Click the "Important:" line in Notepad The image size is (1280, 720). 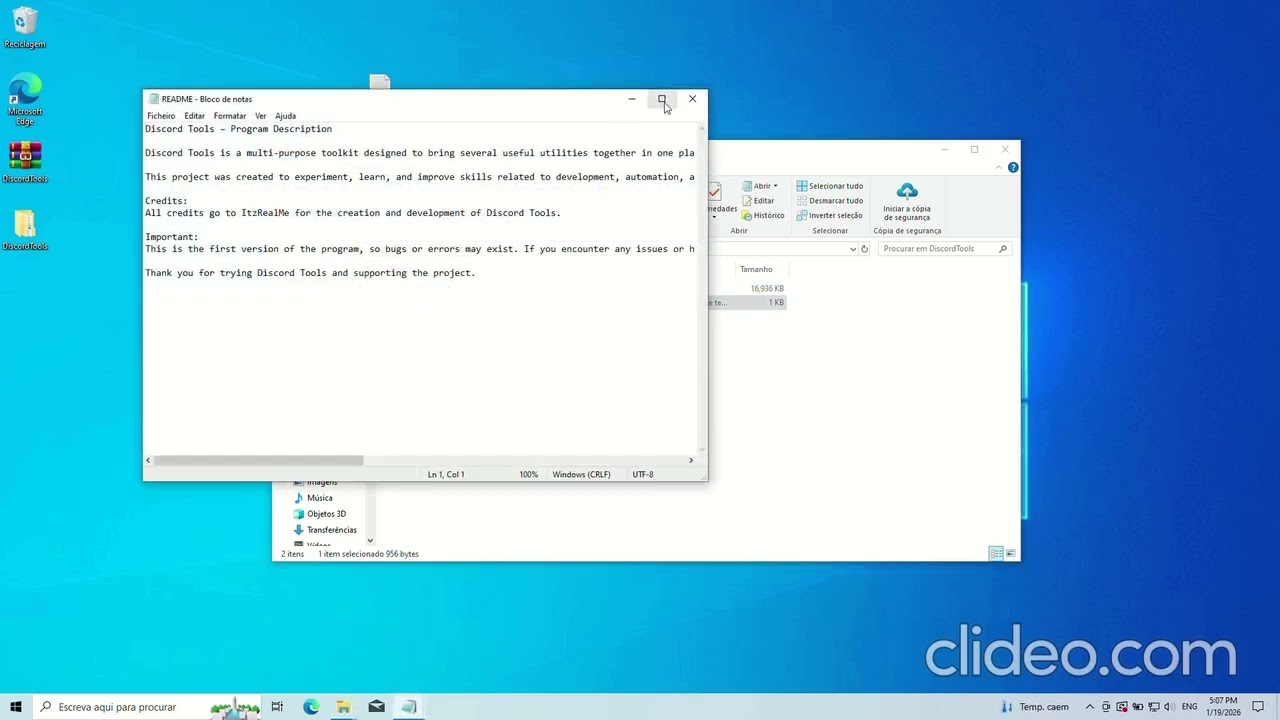pyautogui.click(x=172, y=237)
